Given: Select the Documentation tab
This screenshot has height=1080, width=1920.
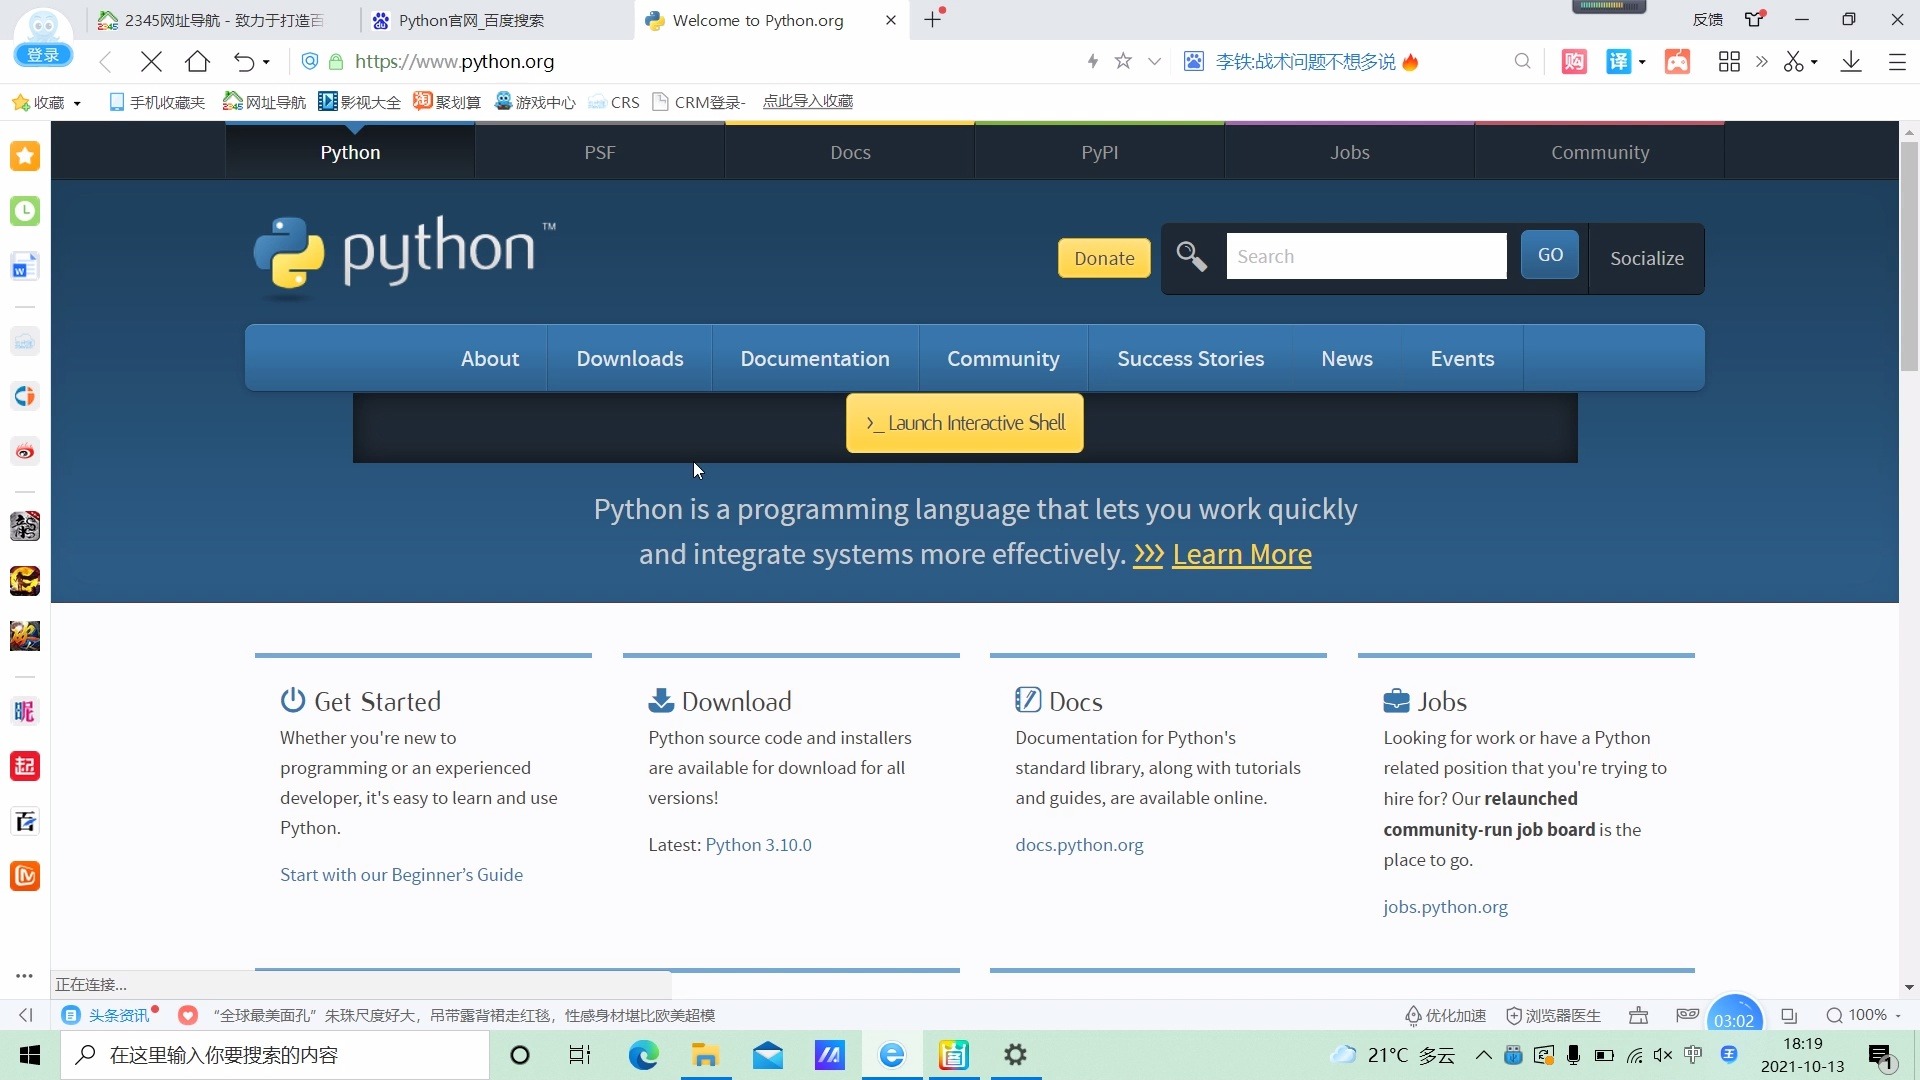Looking at the screenshot, I should point(815,359).
